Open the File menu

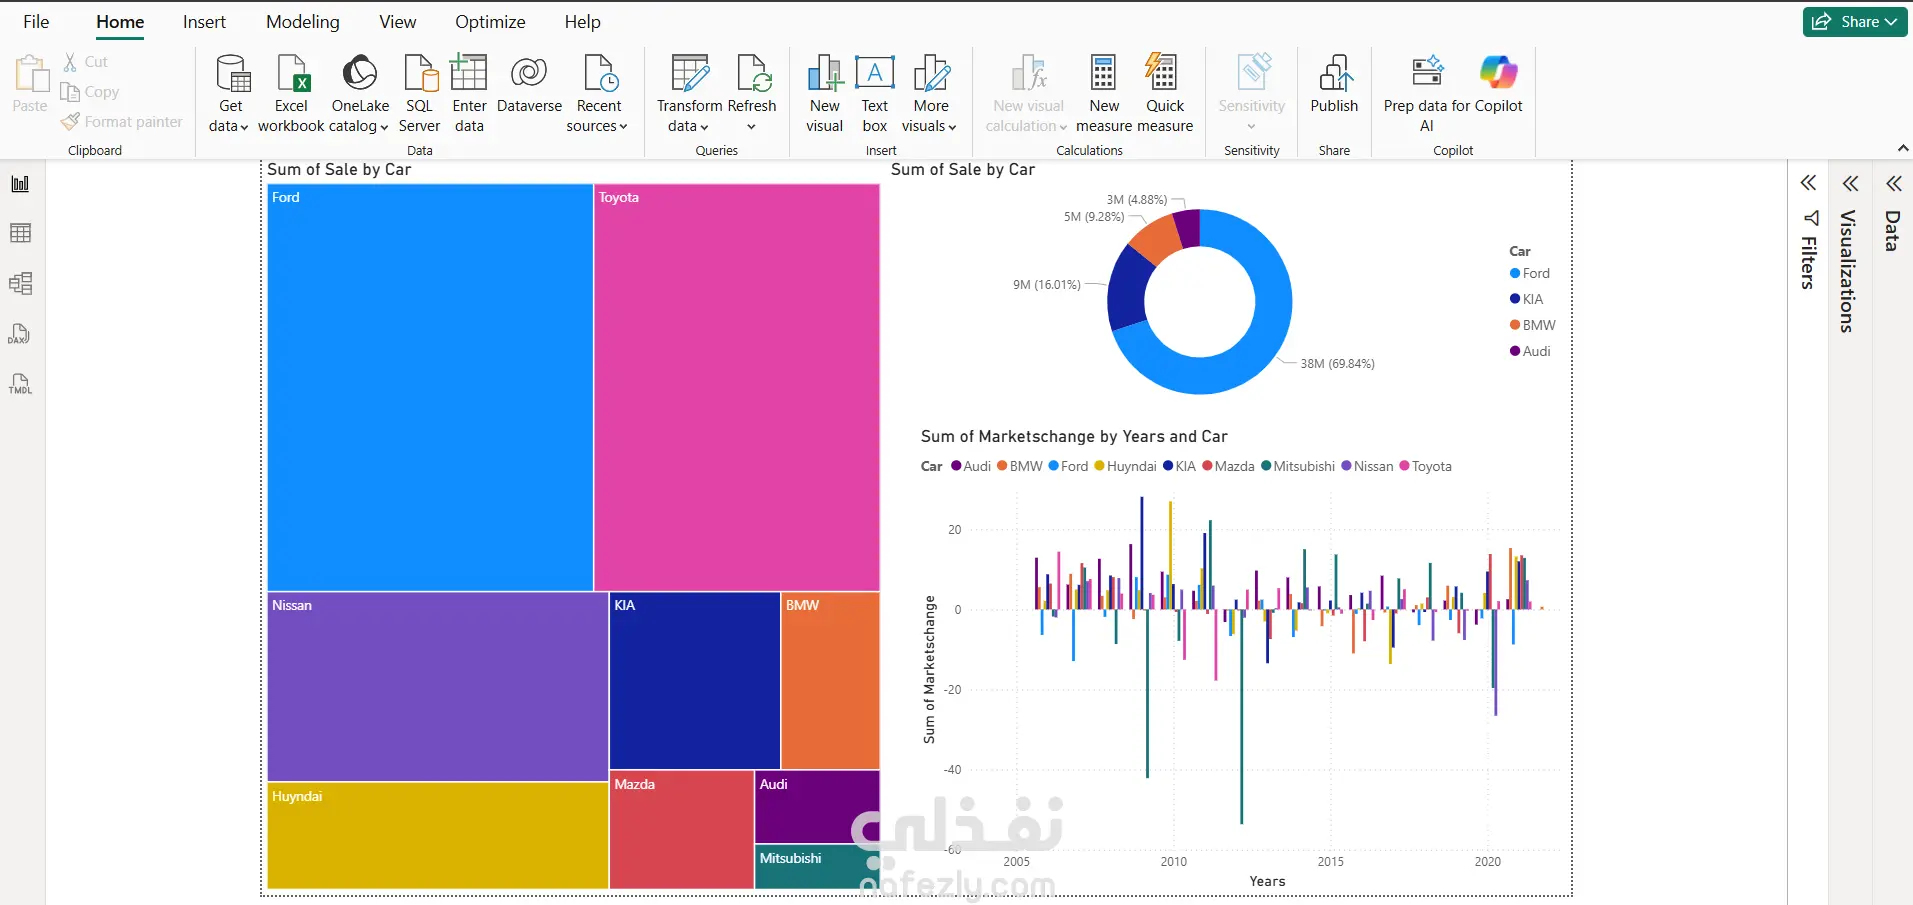[x=36, y=22]
